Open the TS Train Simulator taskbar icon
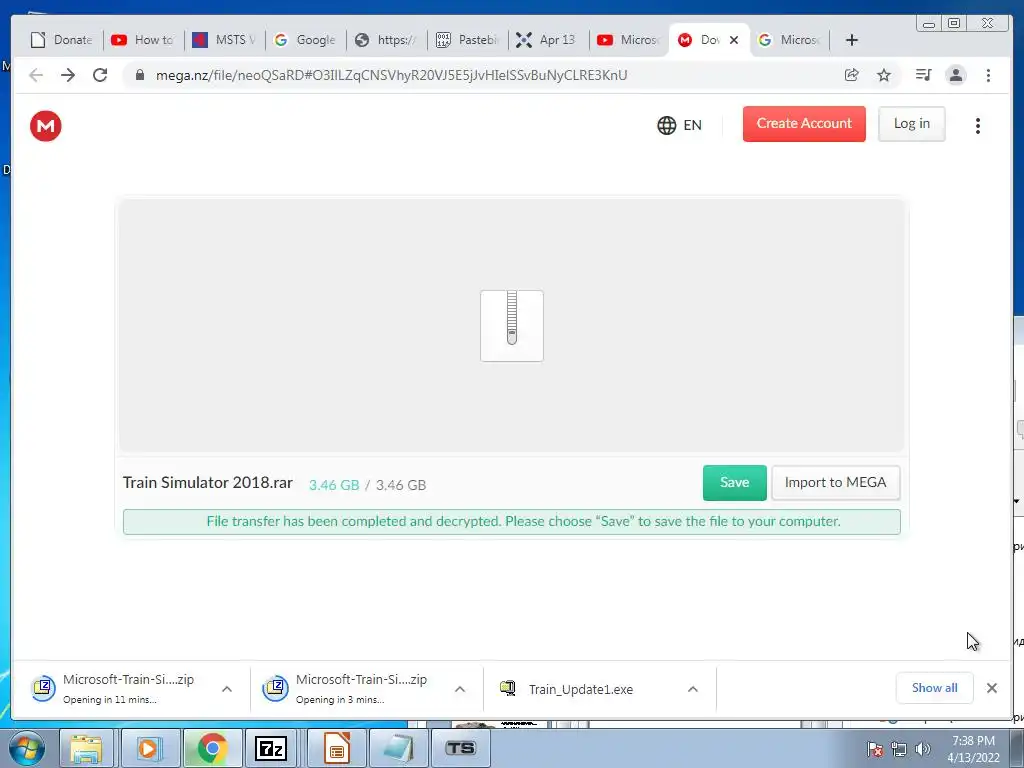The image size is (1024, 768). (460, 748)
